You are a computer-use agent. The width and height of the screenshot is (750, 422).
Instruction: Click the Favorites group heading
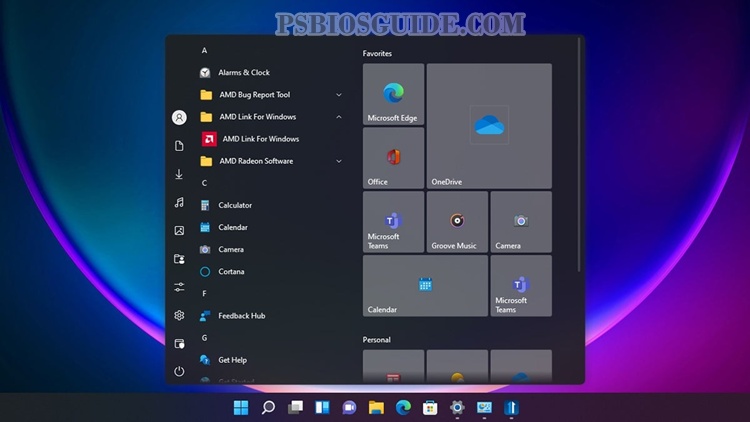[377, 54]
